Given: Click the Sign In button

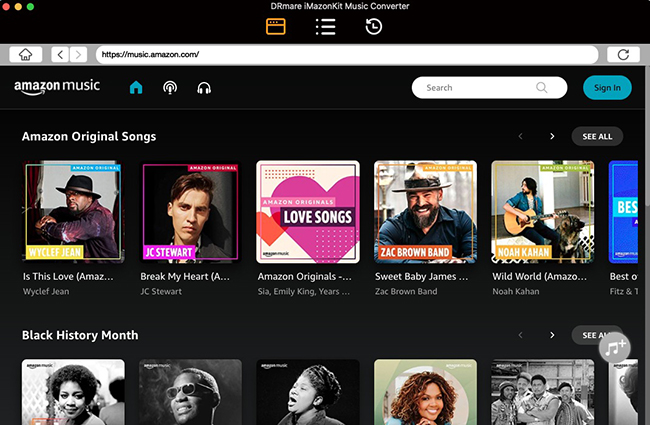Looking at the screenshot, I should coord(607,88).
